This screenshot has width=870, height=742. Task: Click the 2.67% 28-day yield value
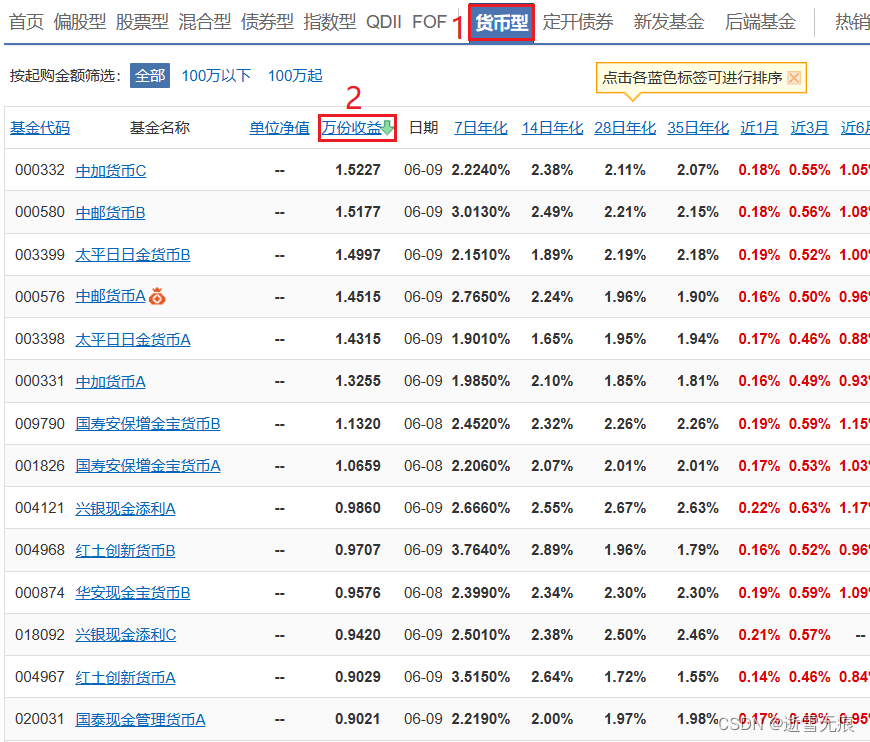(625, 508)
